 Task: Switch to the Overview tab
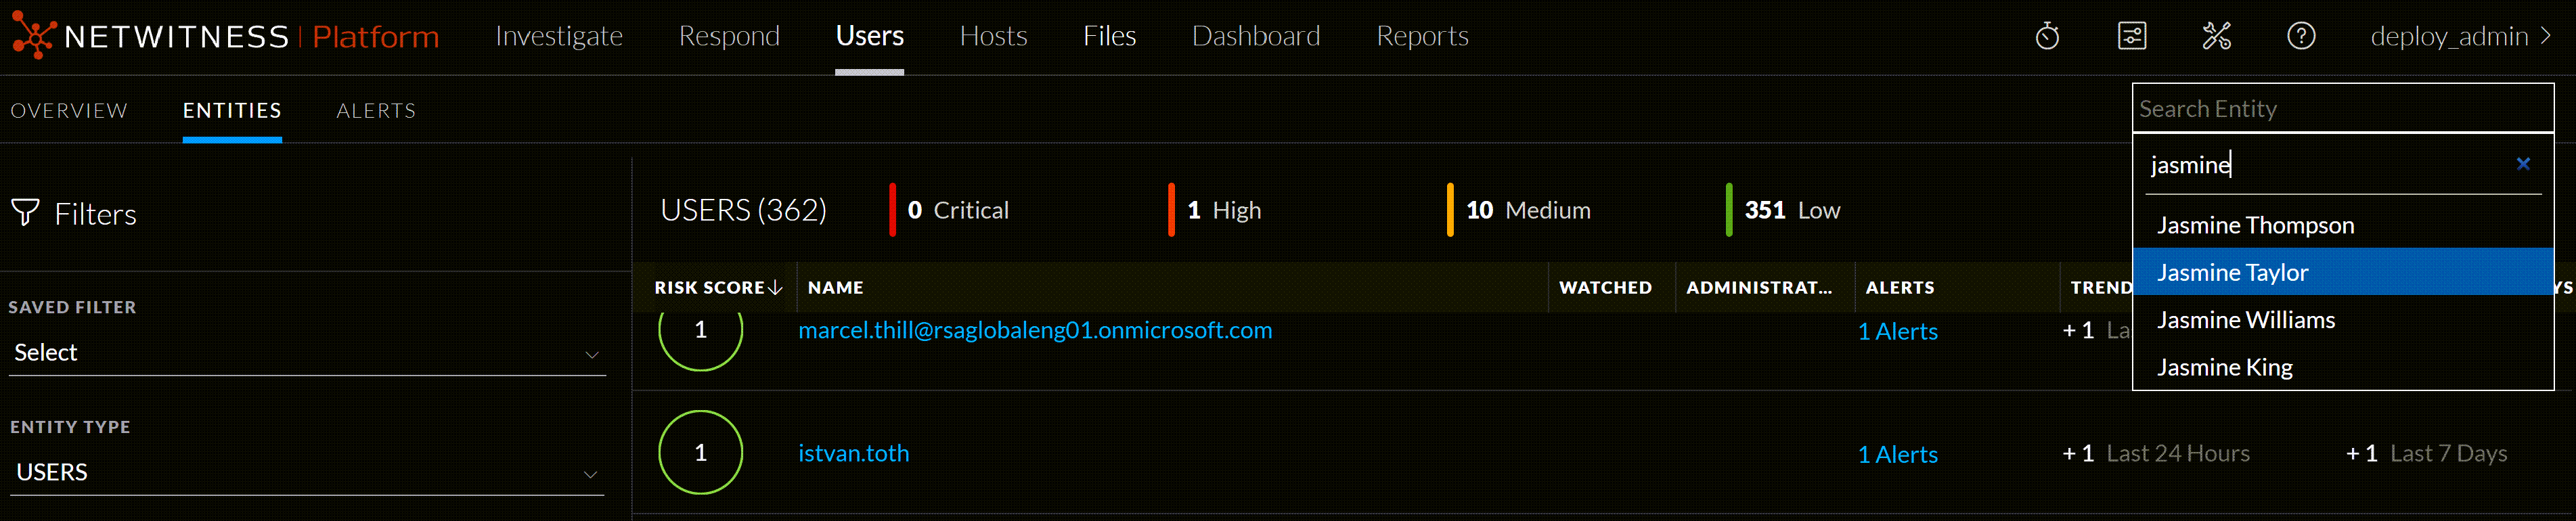[69, 111]
